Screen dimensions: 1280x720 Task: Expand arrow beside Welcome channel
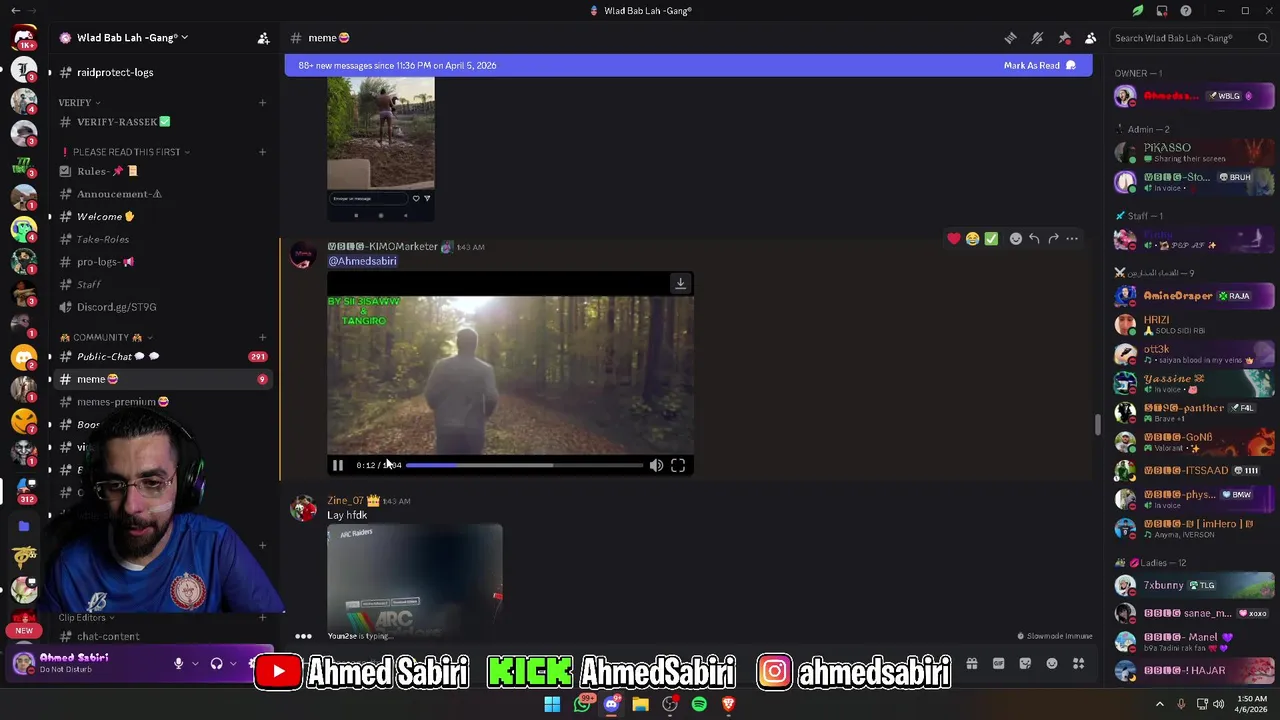[x=49, y=217]
